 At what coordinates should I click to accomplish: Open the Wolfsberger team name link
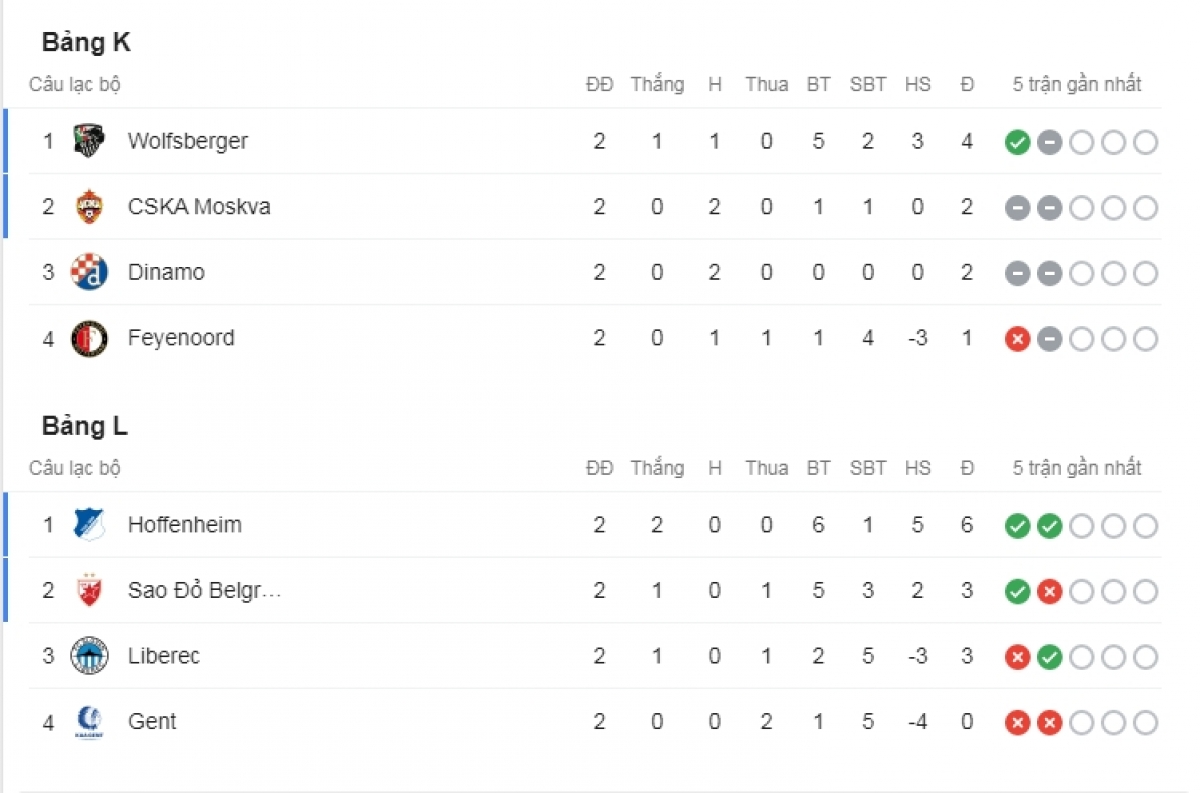pyautogui.click(x=187, y=141)
